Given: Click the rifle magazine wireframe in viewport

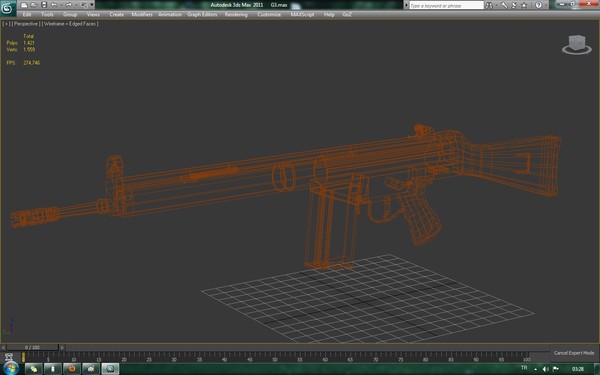Looking at the screenshot, I should (331, 229).
